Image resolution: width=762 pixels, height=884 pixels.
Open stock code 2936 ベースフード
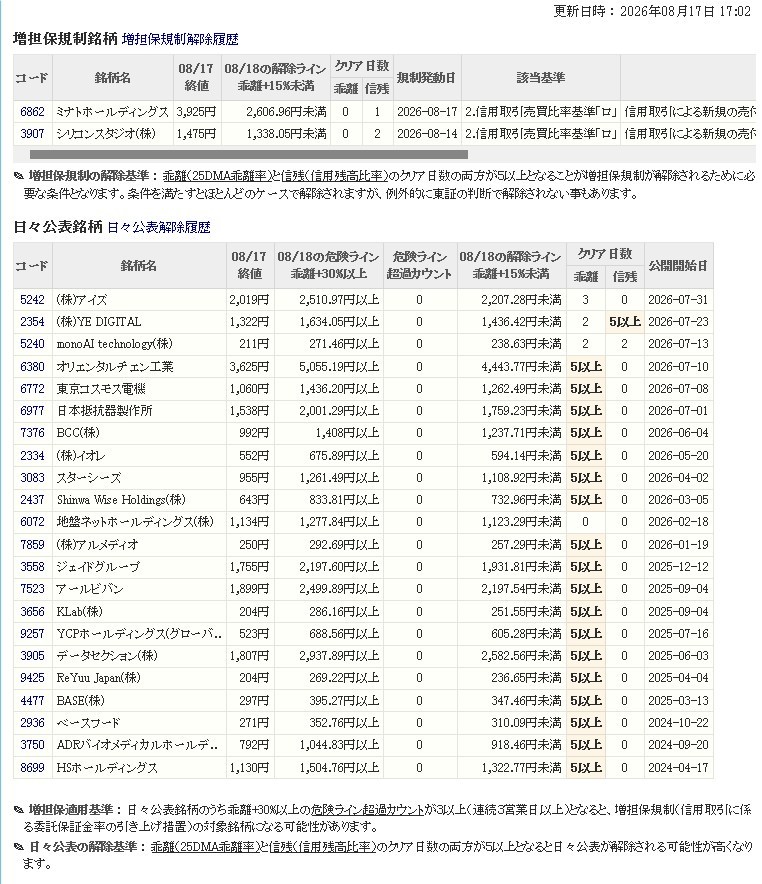coord(32,723)
